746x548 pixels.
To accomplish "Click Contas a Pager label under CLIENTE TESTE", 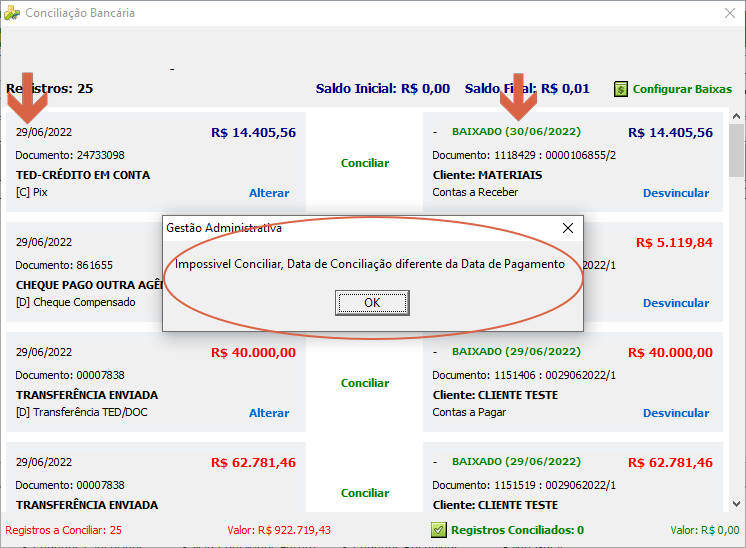I will click(x=469, y=412).
